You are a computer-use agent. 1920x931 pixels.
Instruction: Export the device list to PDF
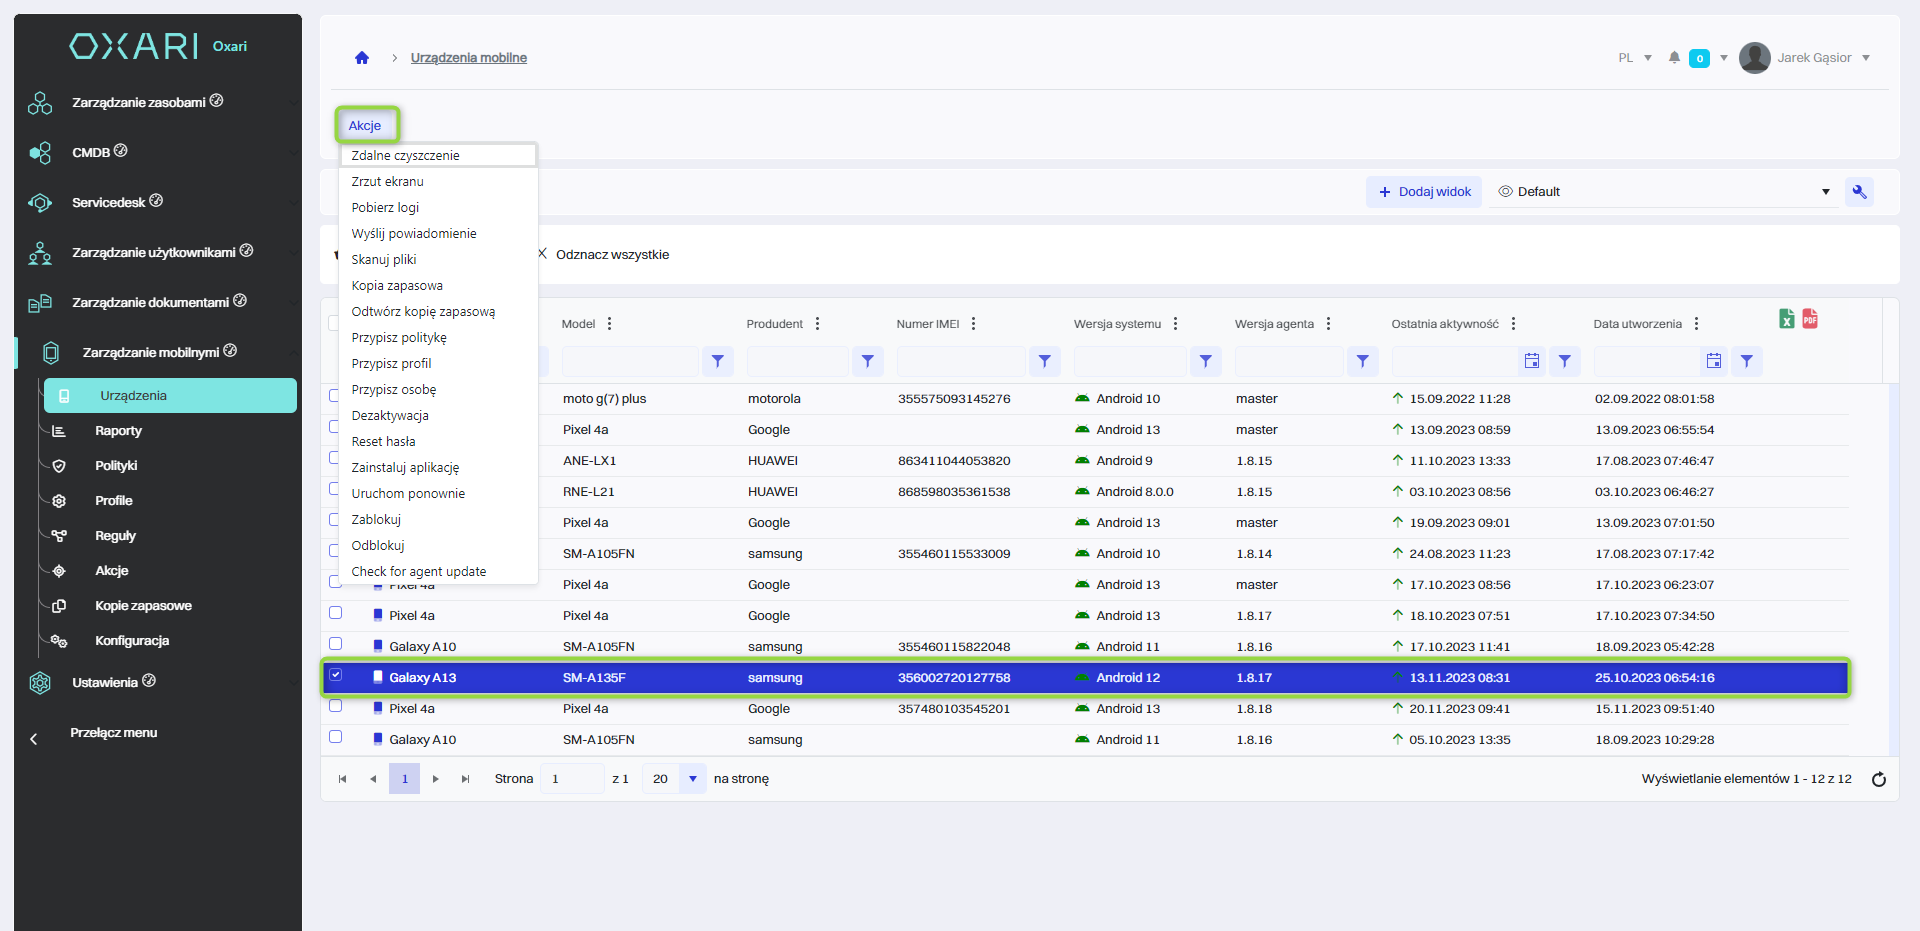(x=1810, y=319)
